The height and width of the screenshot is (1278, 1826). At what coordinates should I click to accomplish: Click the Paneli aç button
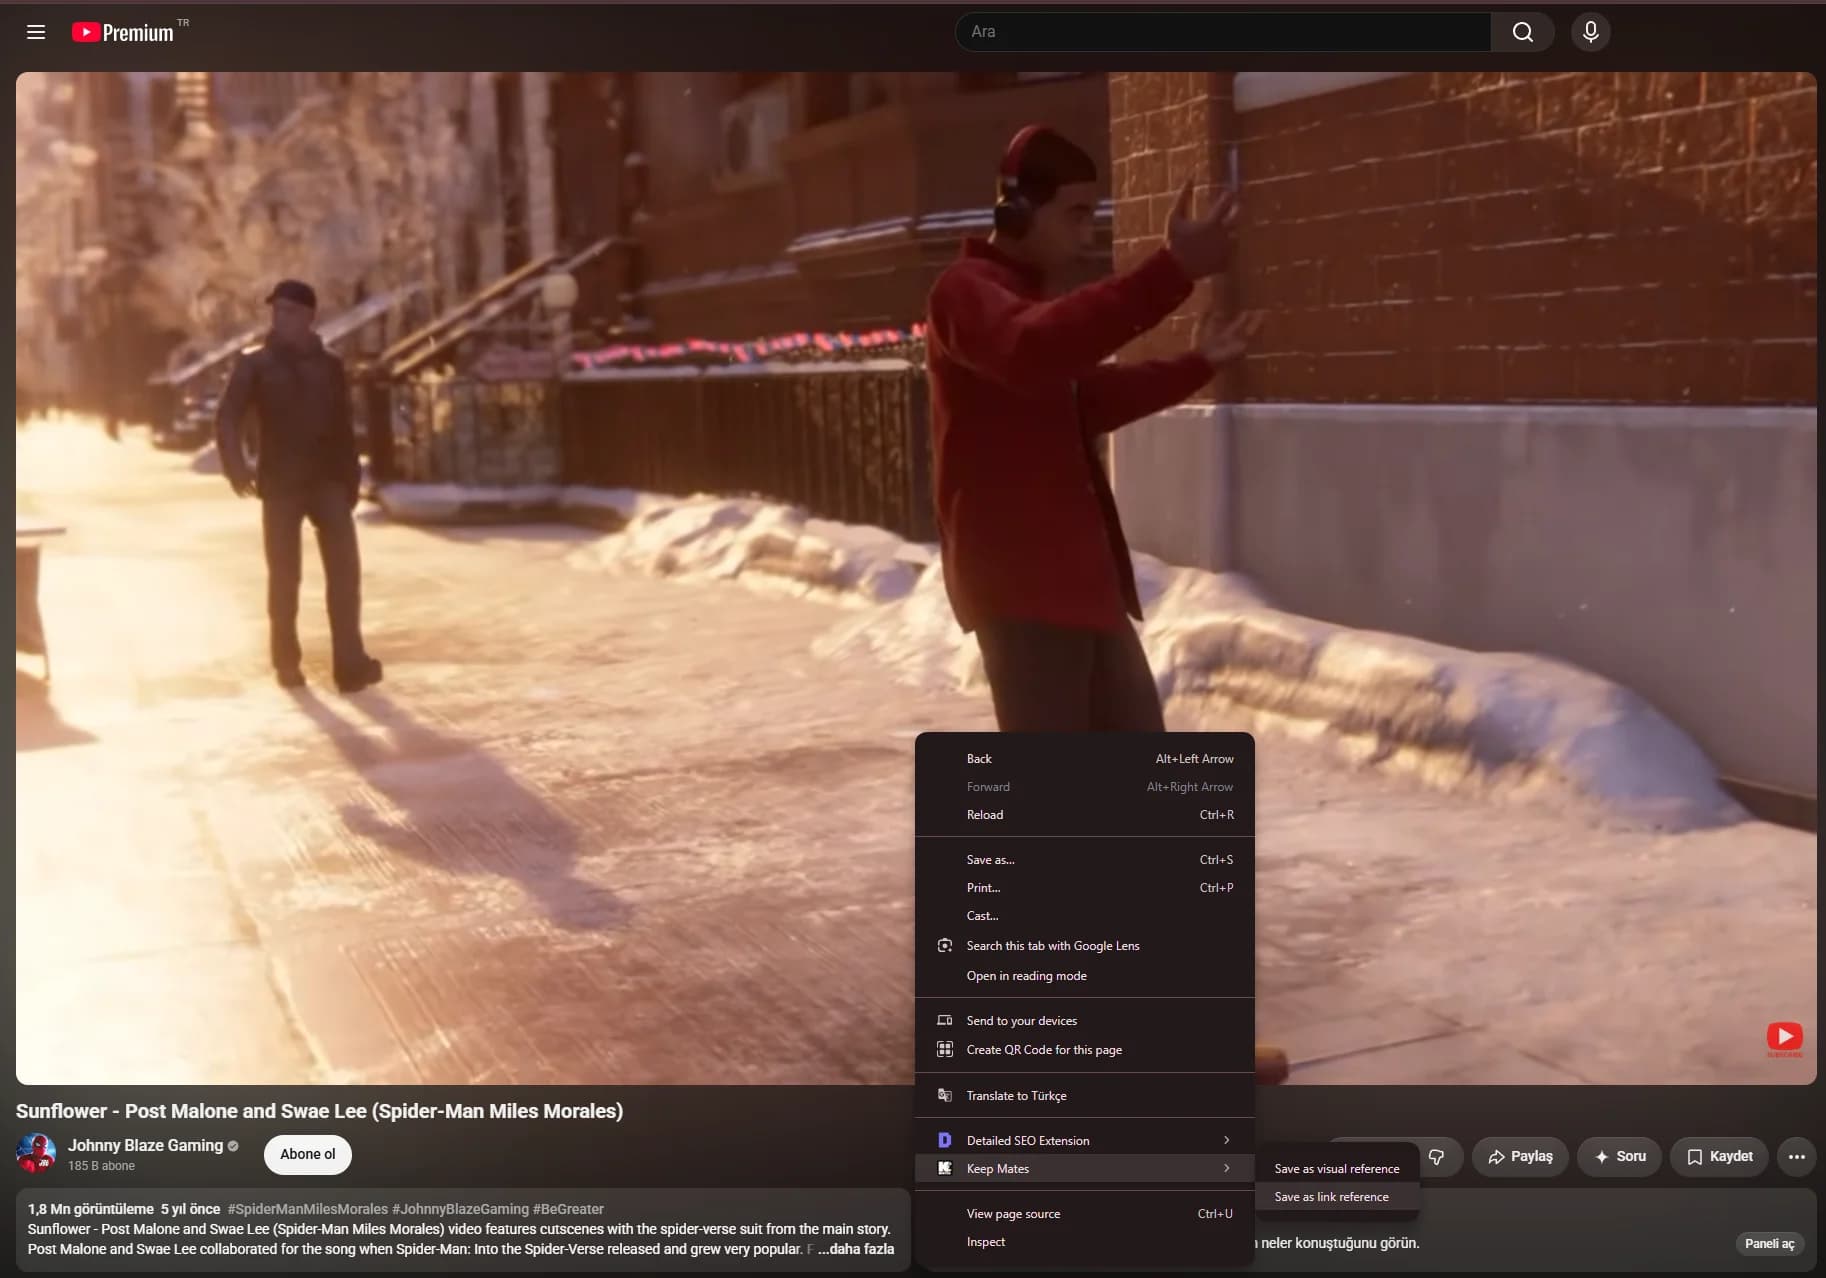click(x=1769, y=1244)
